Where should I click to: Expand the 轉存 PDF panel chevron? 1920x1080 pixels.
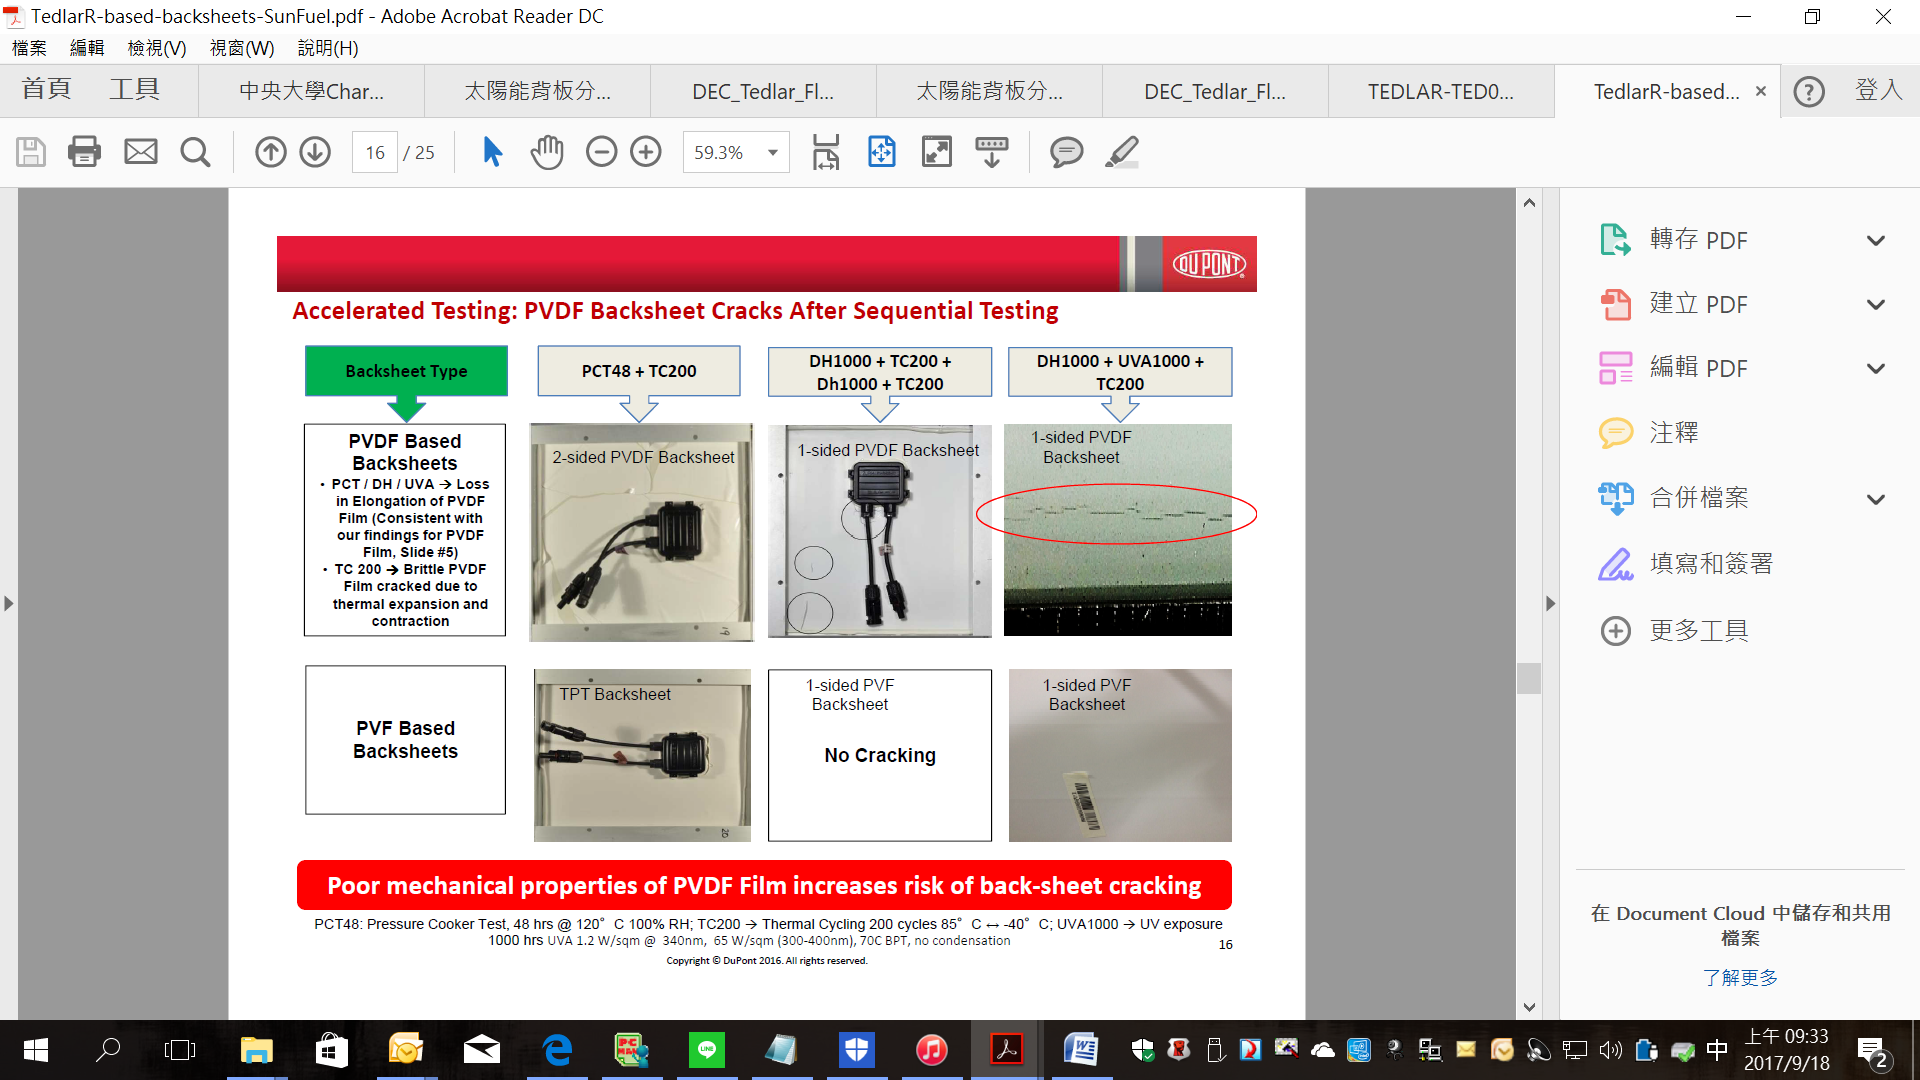pyautogui.click(x=1875, y=241)
